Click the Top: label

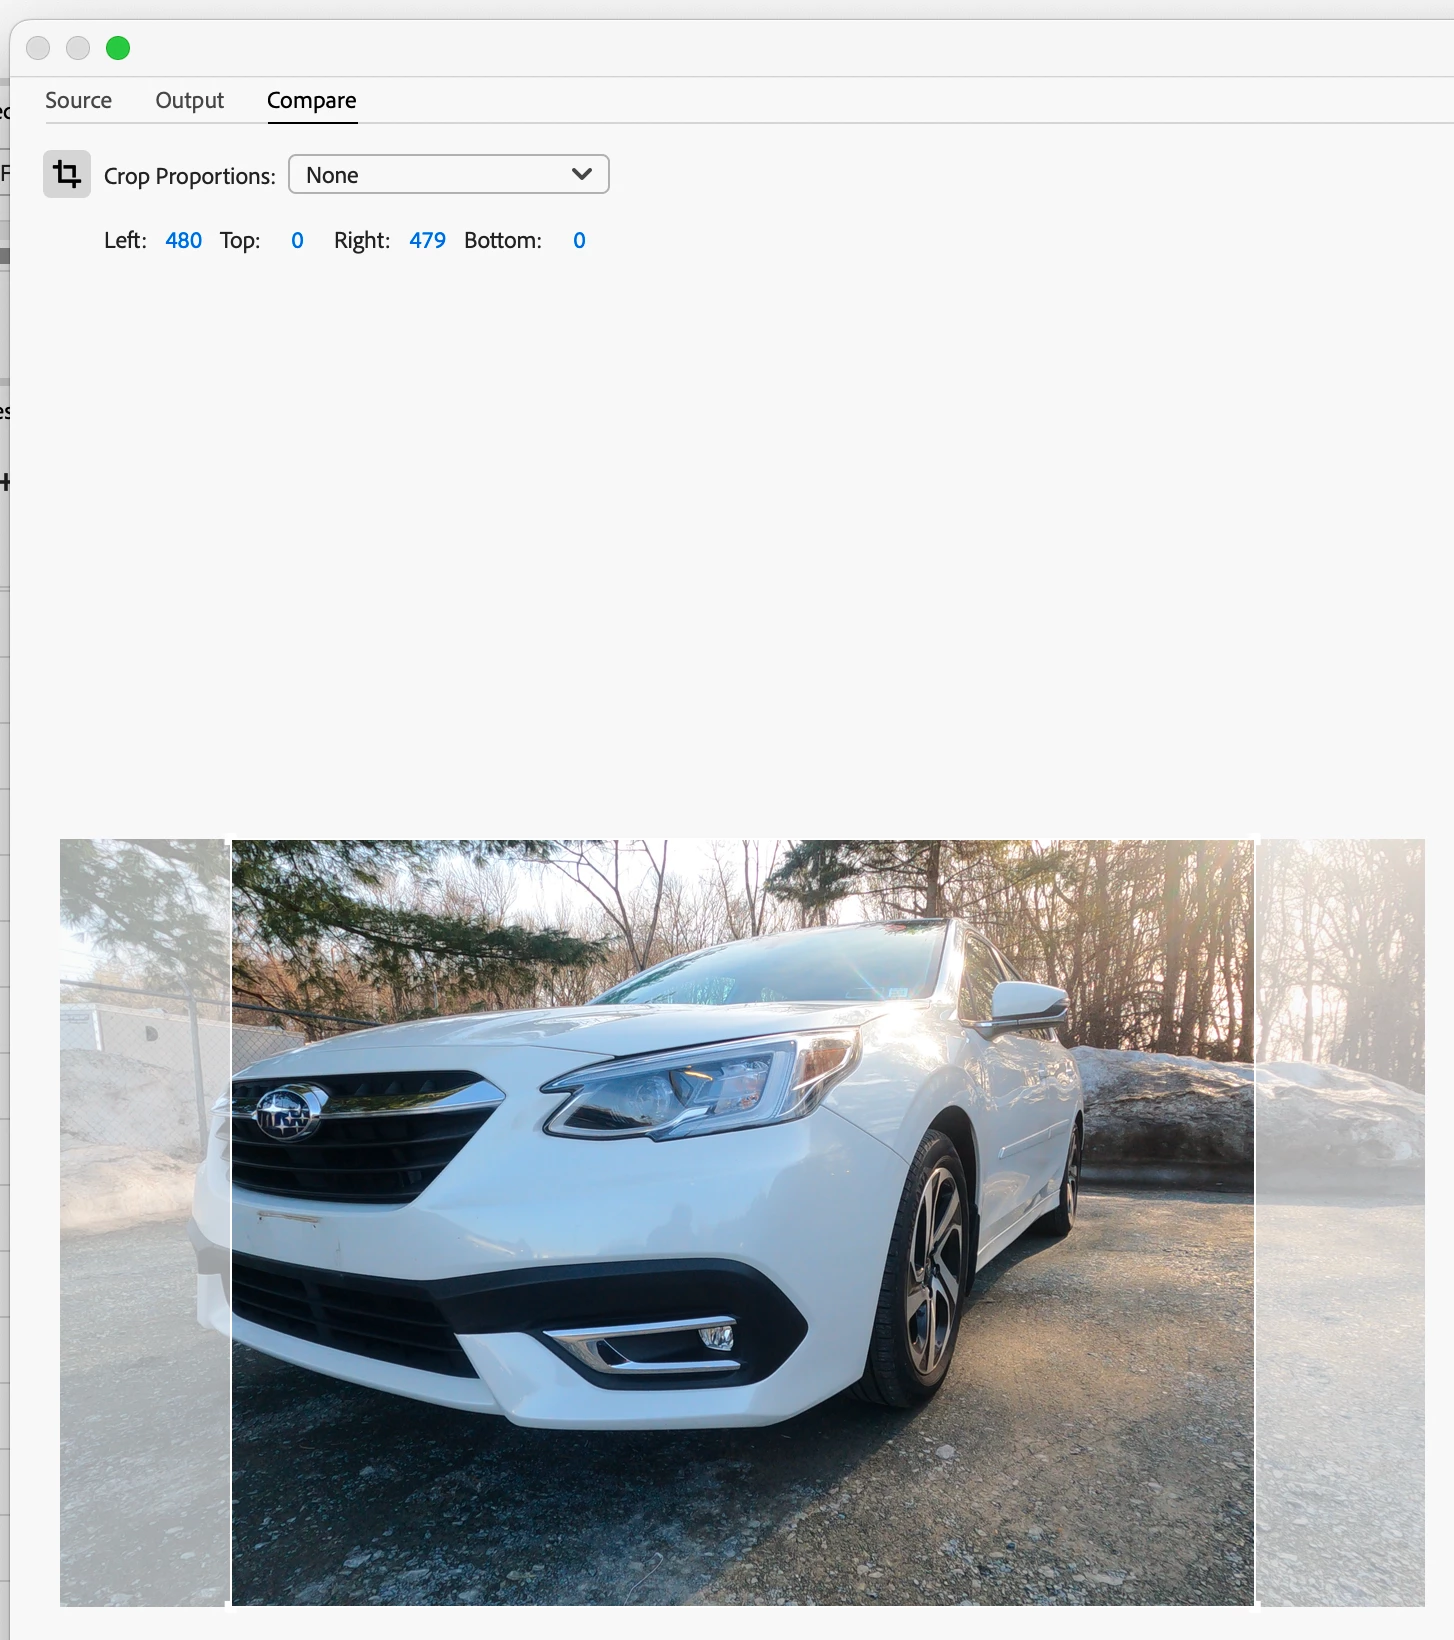(x=240, y=240)
